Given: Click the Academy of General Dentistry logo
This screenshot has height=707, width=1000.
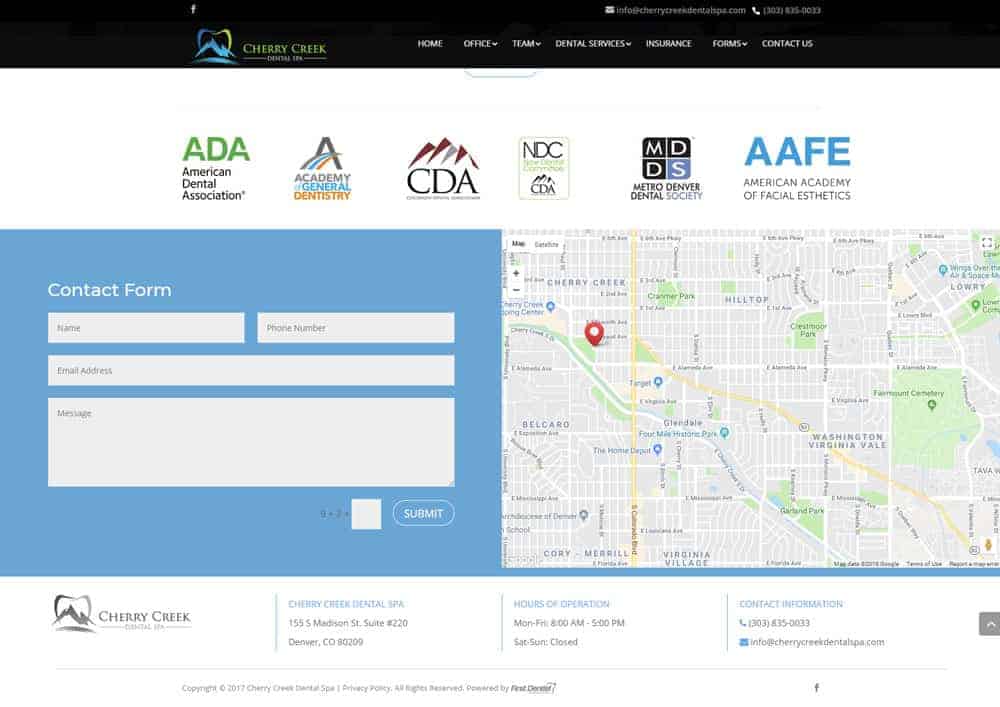Looking at the screenshot, I should 323,168.
